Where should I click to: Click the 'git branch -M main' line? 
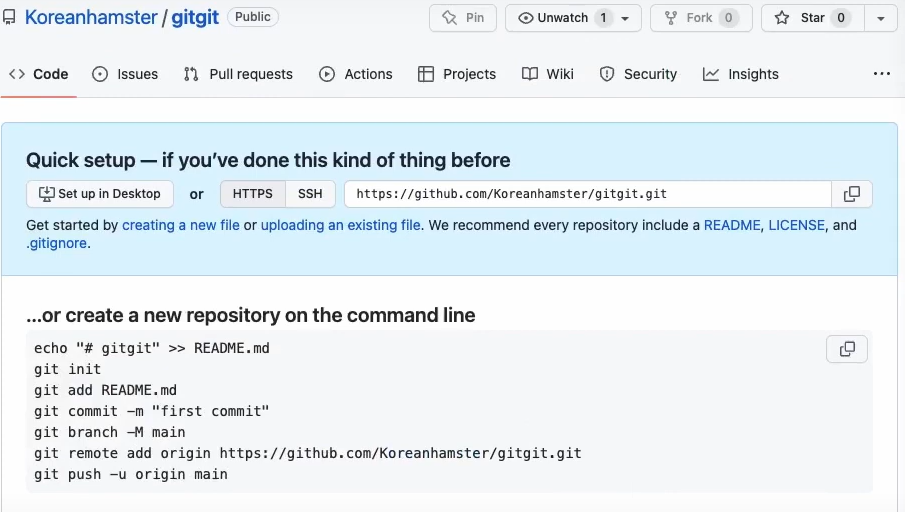tap(110, 432)
